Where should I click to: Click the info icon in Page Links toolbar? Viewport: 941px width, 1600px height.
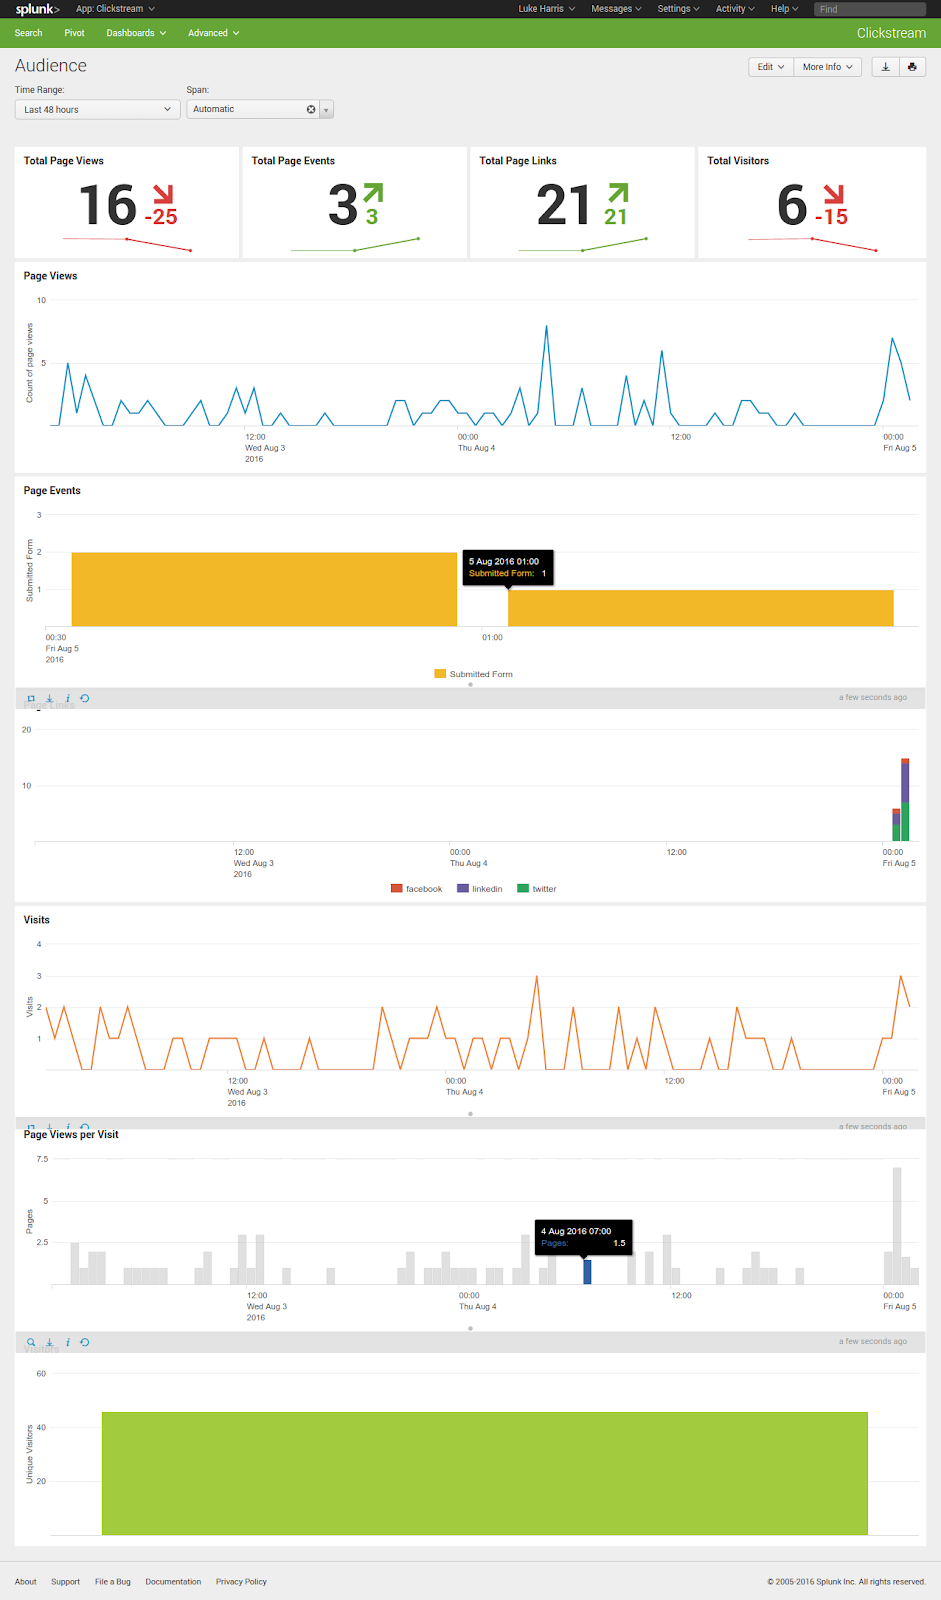click(68, 698)
